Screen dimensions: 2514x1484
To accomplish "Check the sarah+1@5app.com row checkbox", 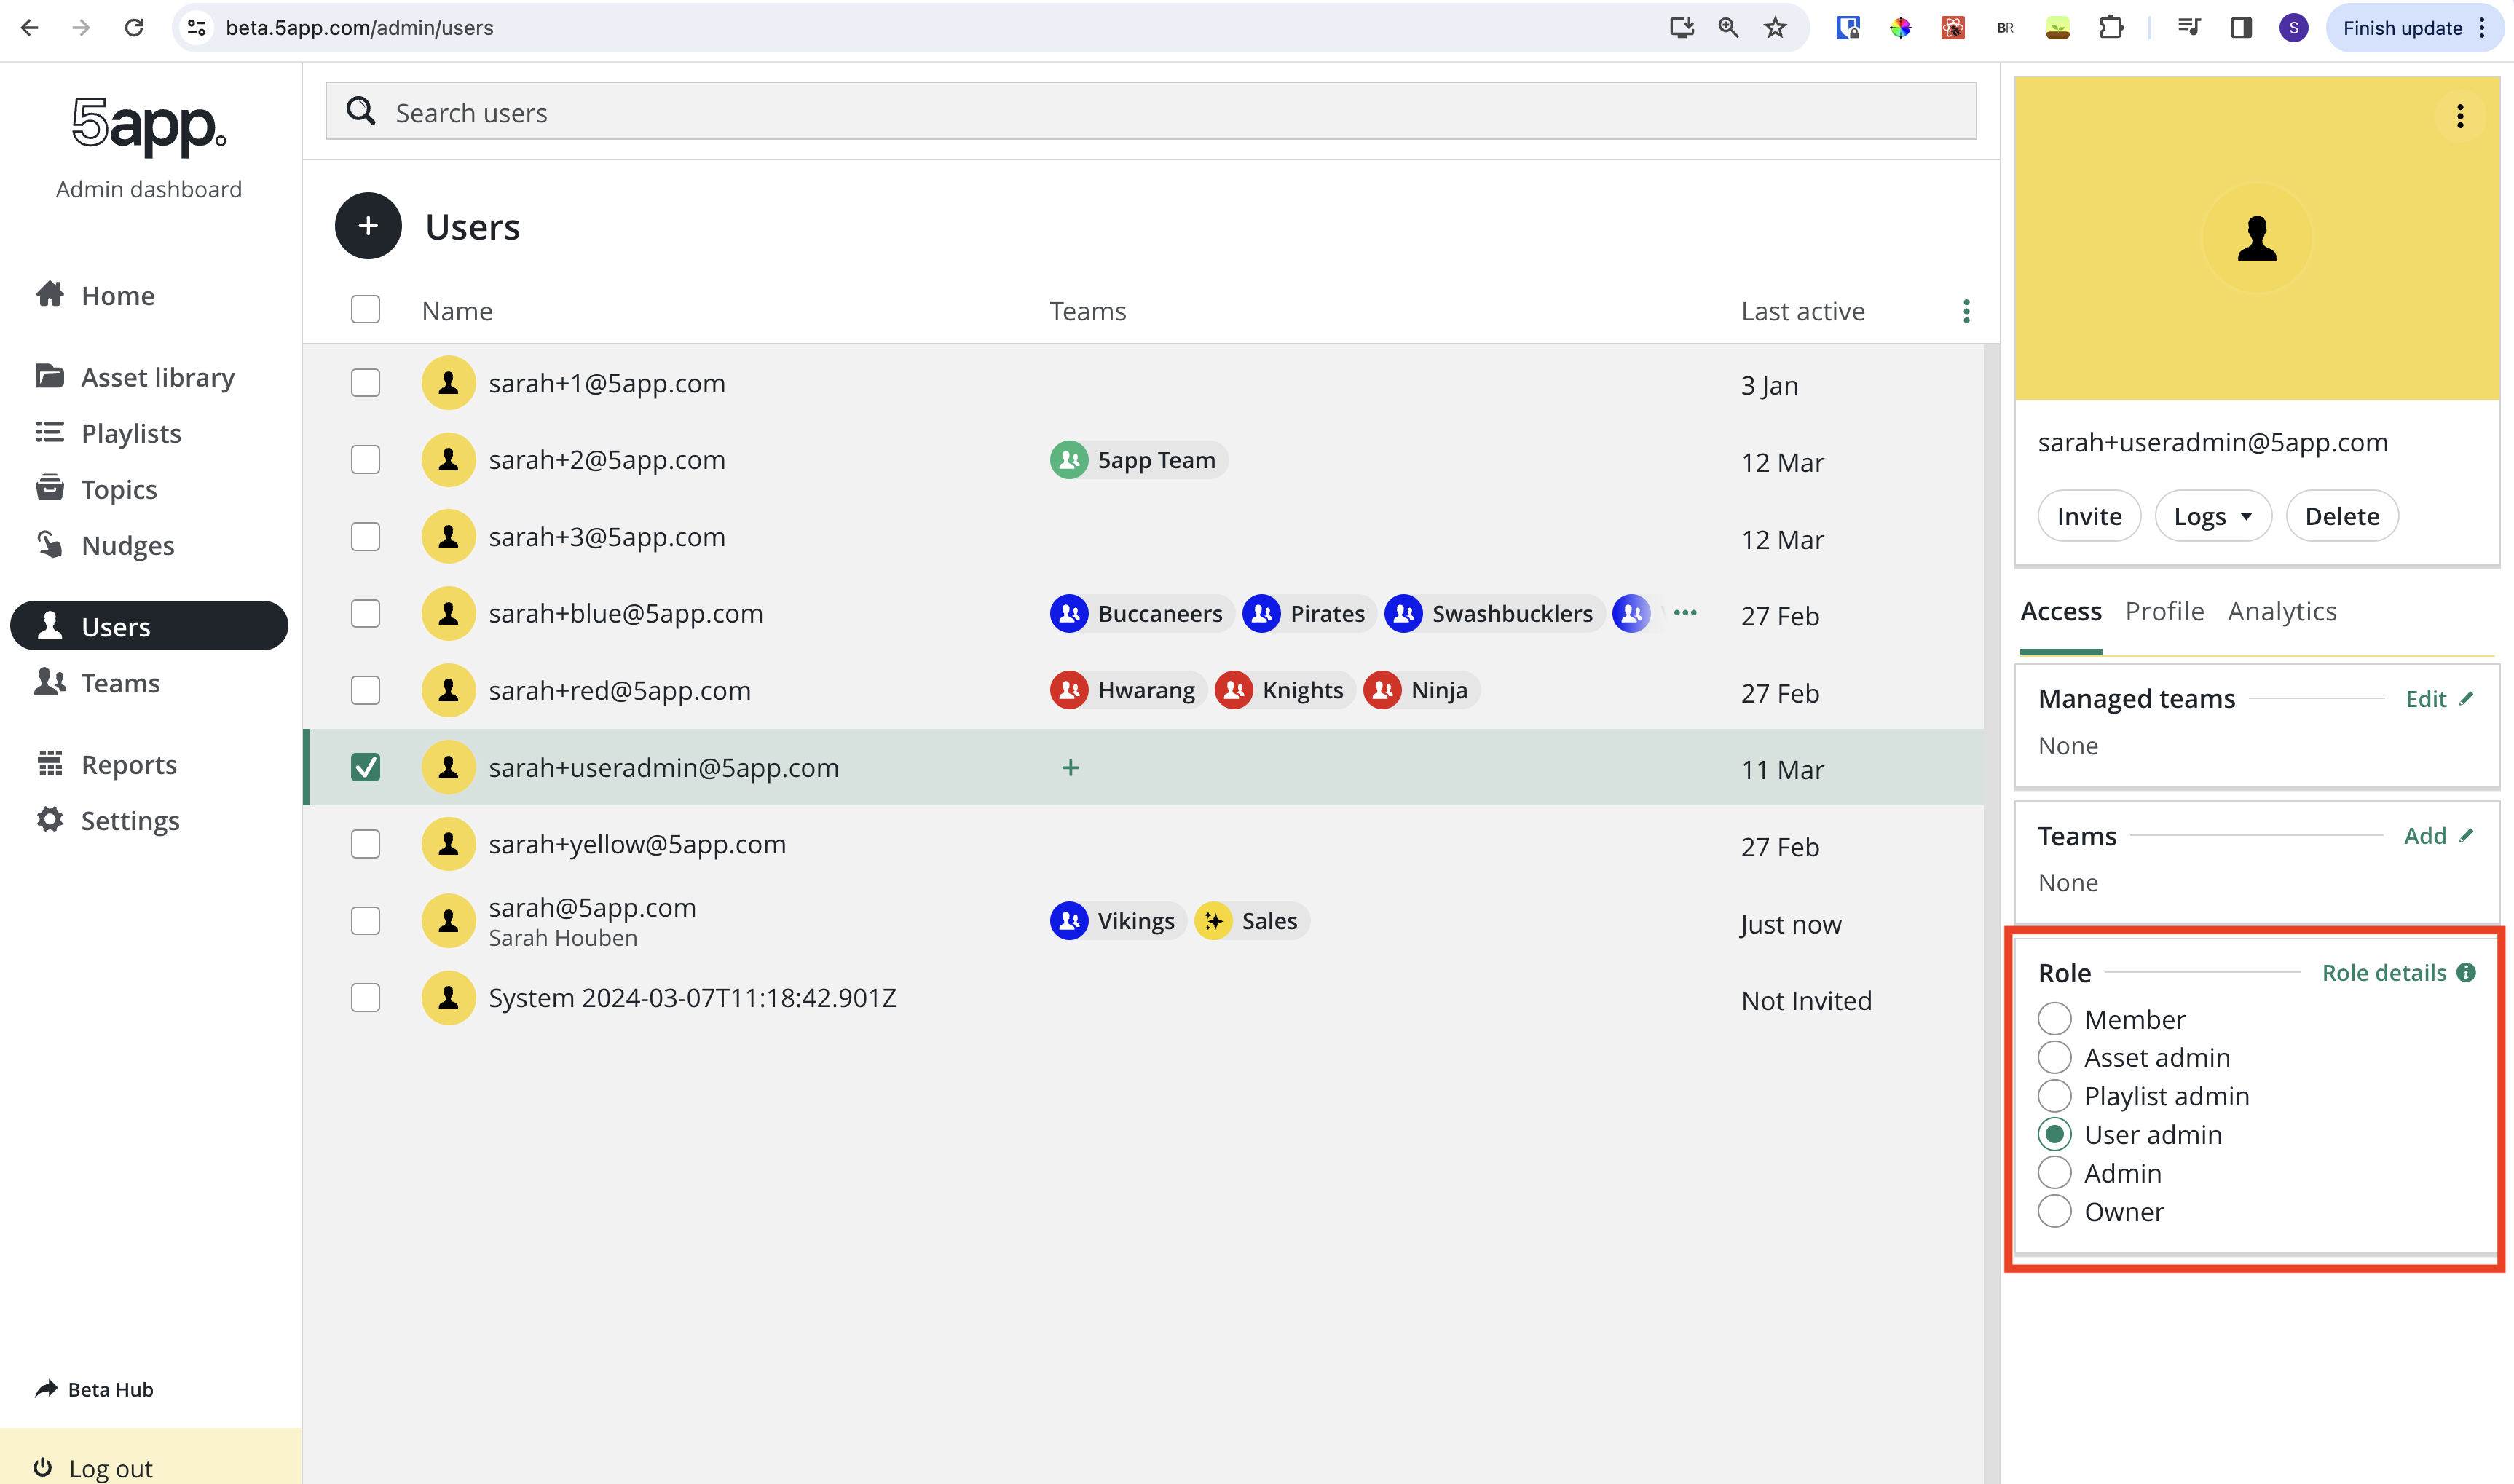I will [366, 383].
